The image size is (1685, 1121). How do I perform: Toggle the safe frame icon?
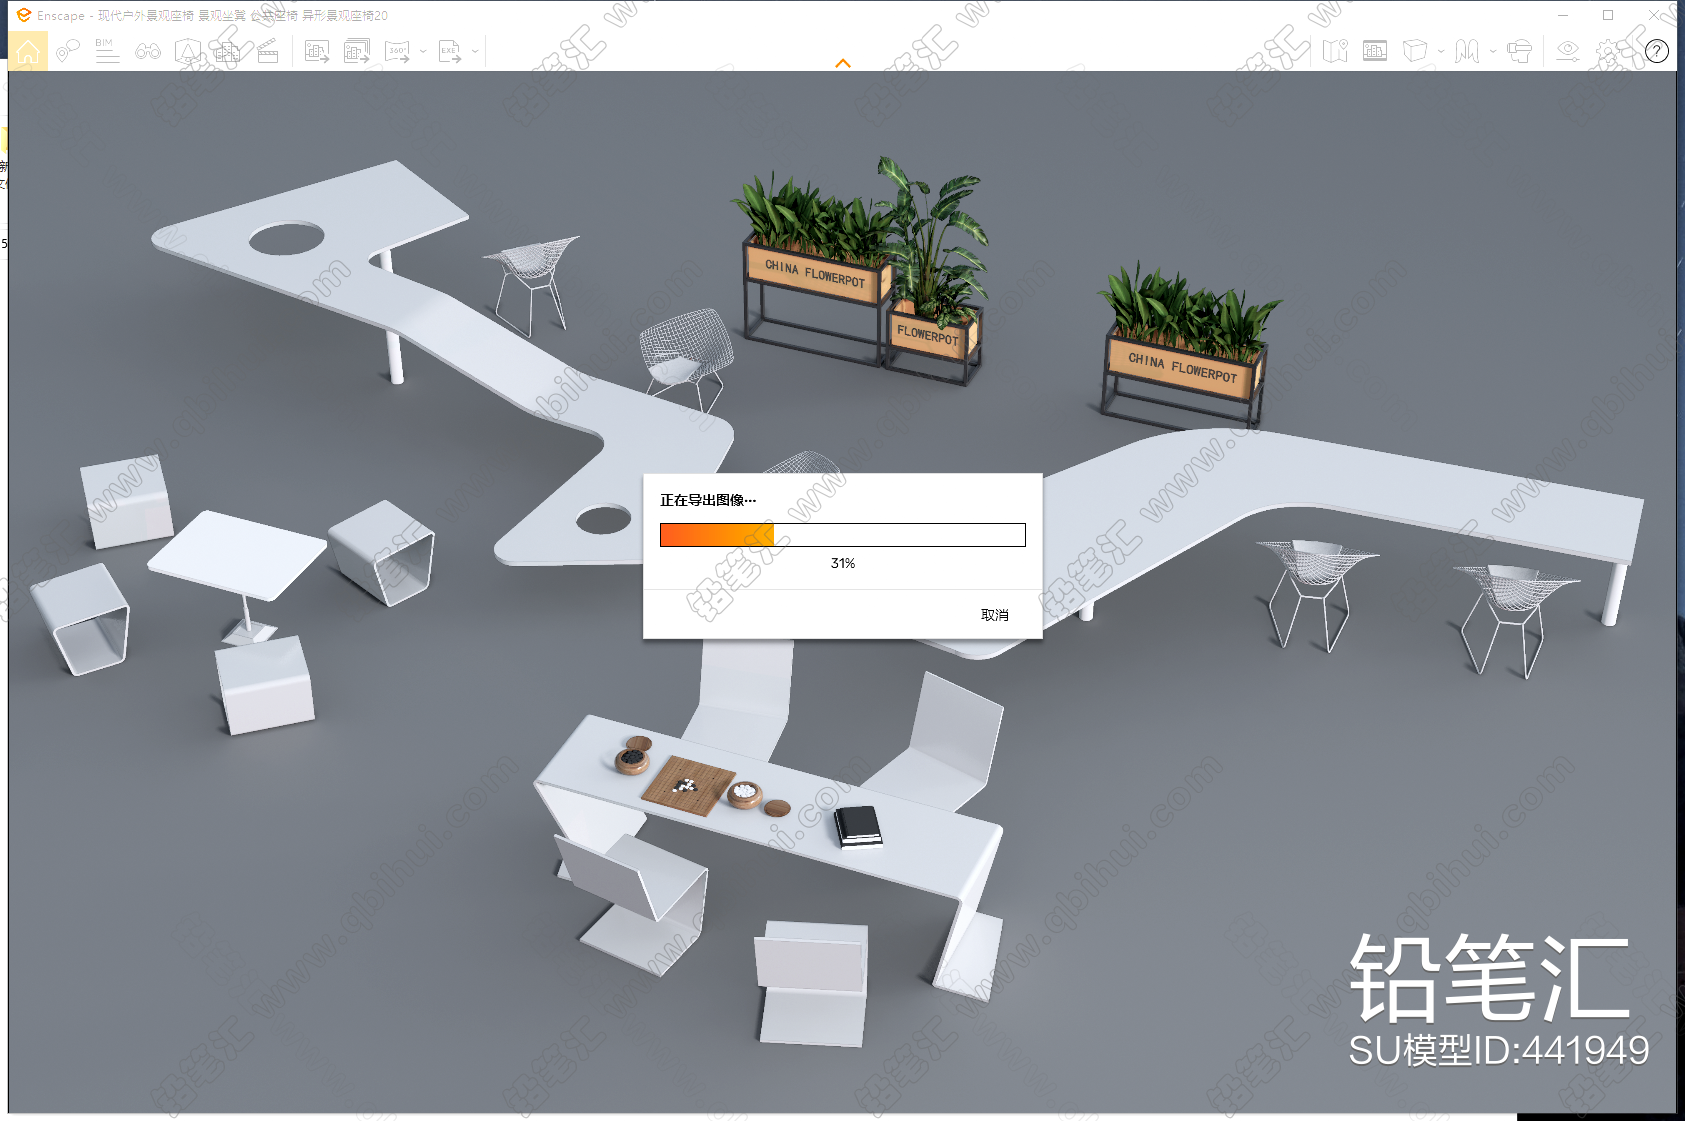[1375, 51]
